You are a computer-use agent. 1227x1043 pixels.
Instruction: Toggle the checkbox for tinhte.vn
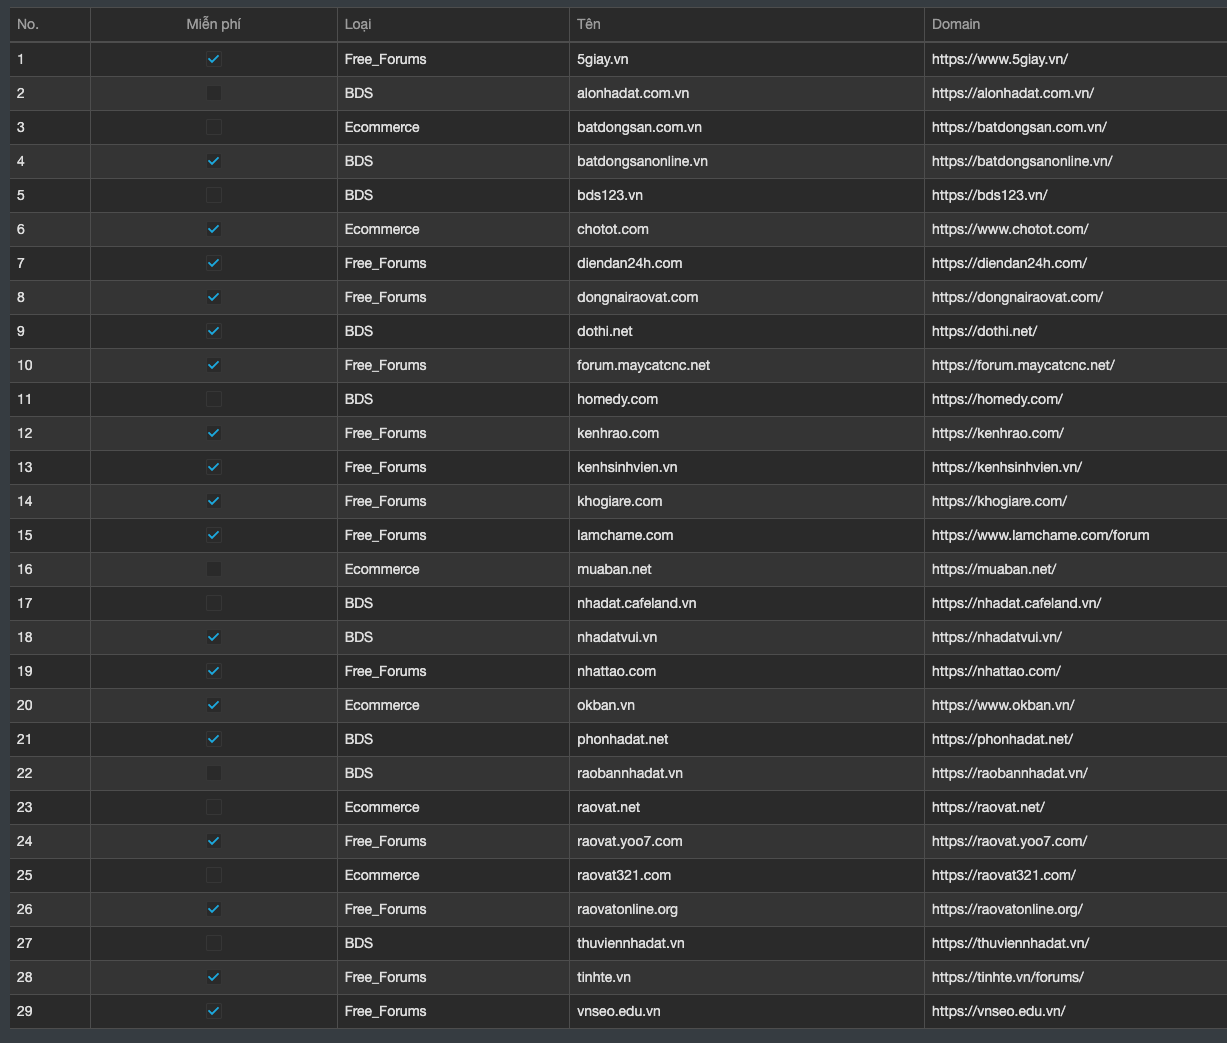[x=214, y=977]
